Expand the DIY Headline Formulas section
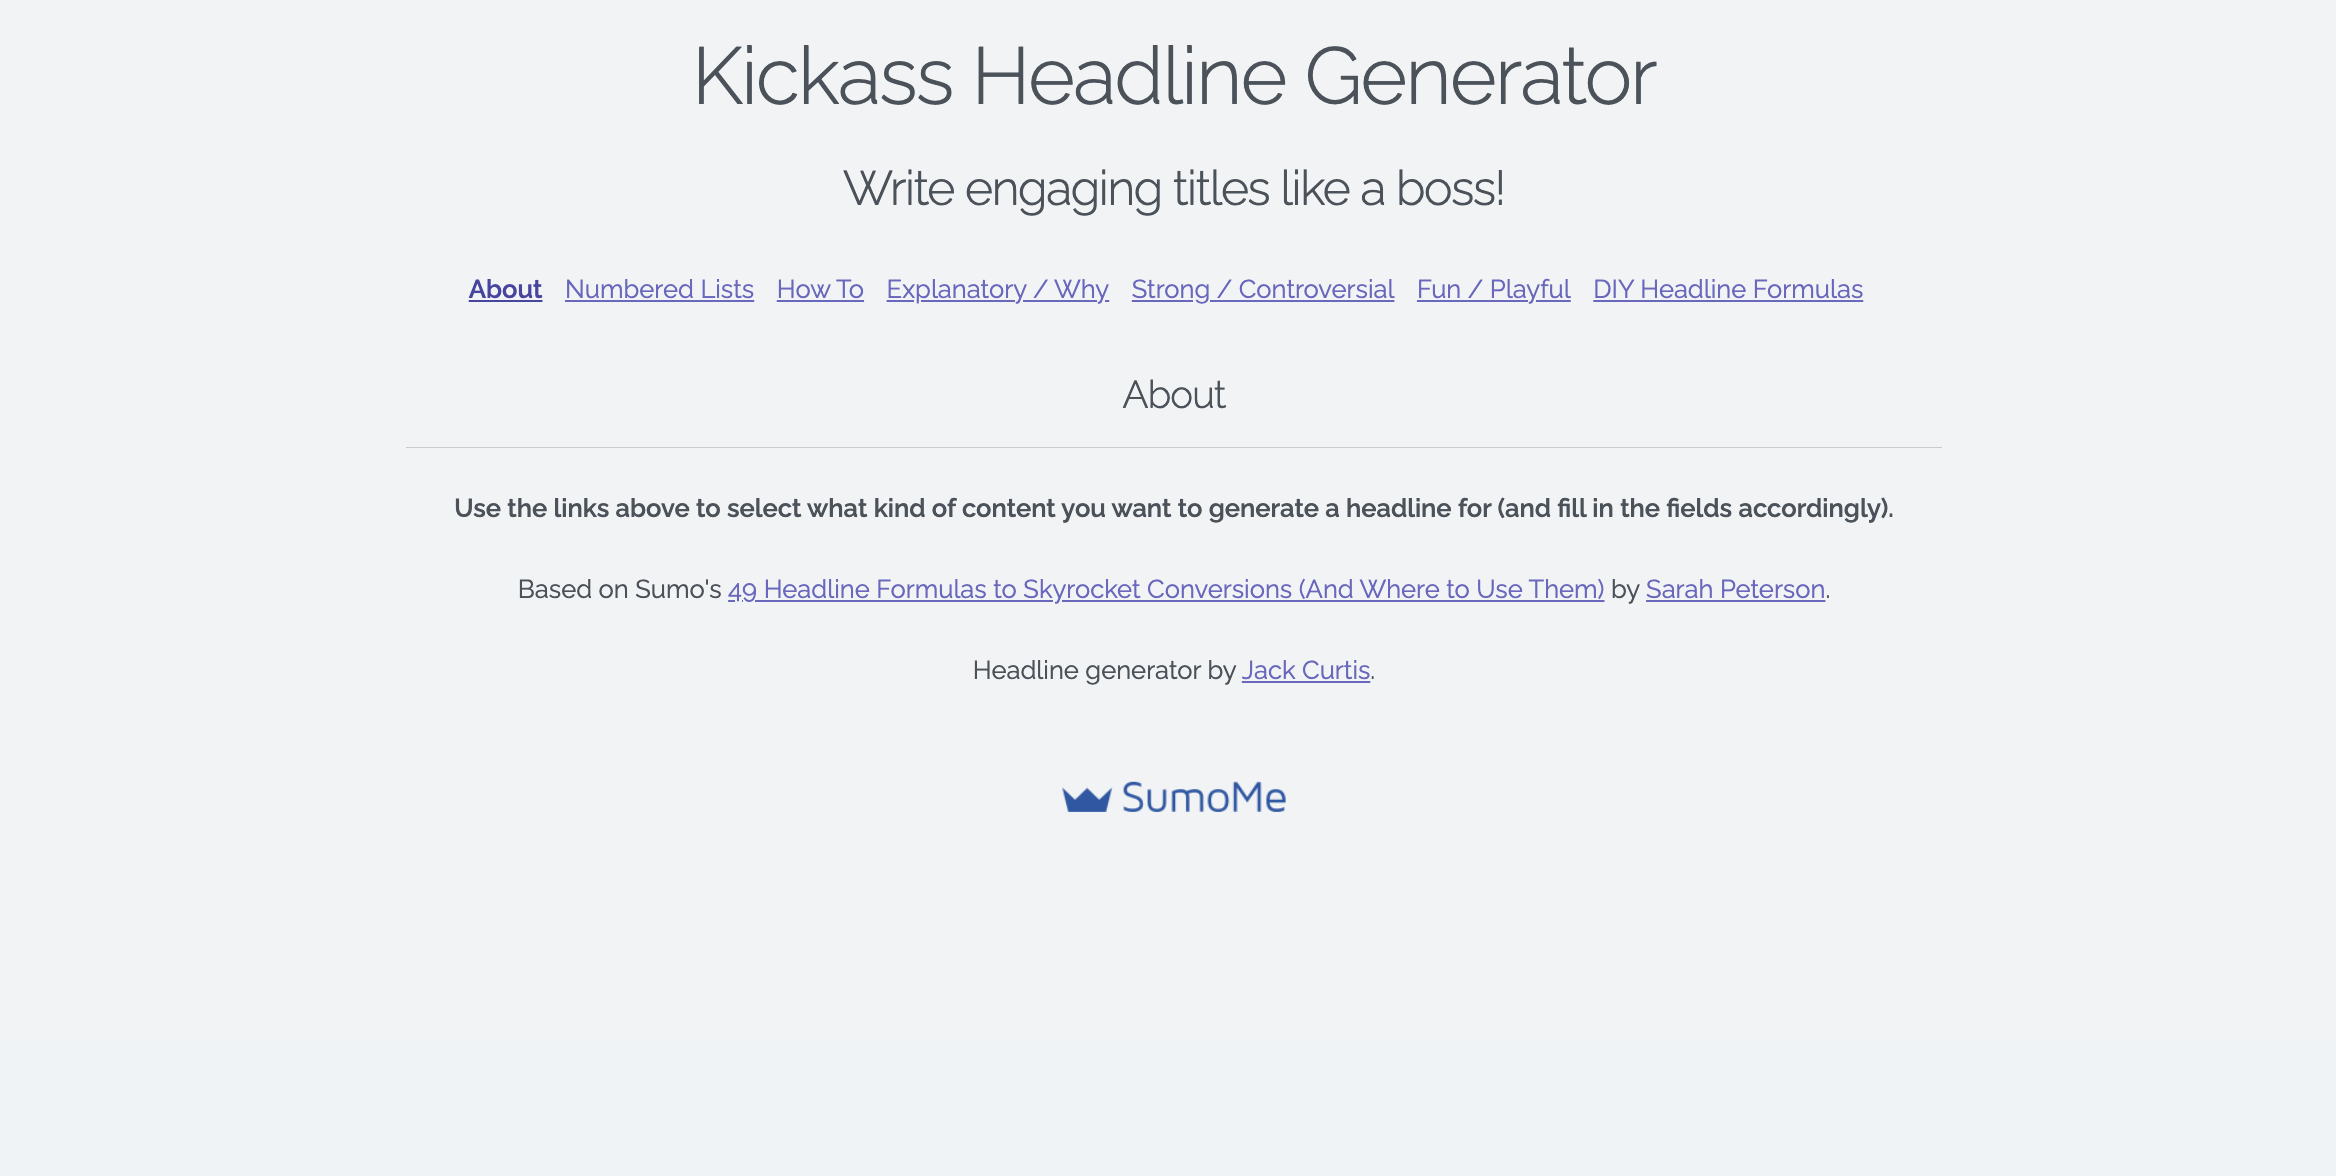The height and width of the screenshot is (1176, 2336). (1727, 288)
